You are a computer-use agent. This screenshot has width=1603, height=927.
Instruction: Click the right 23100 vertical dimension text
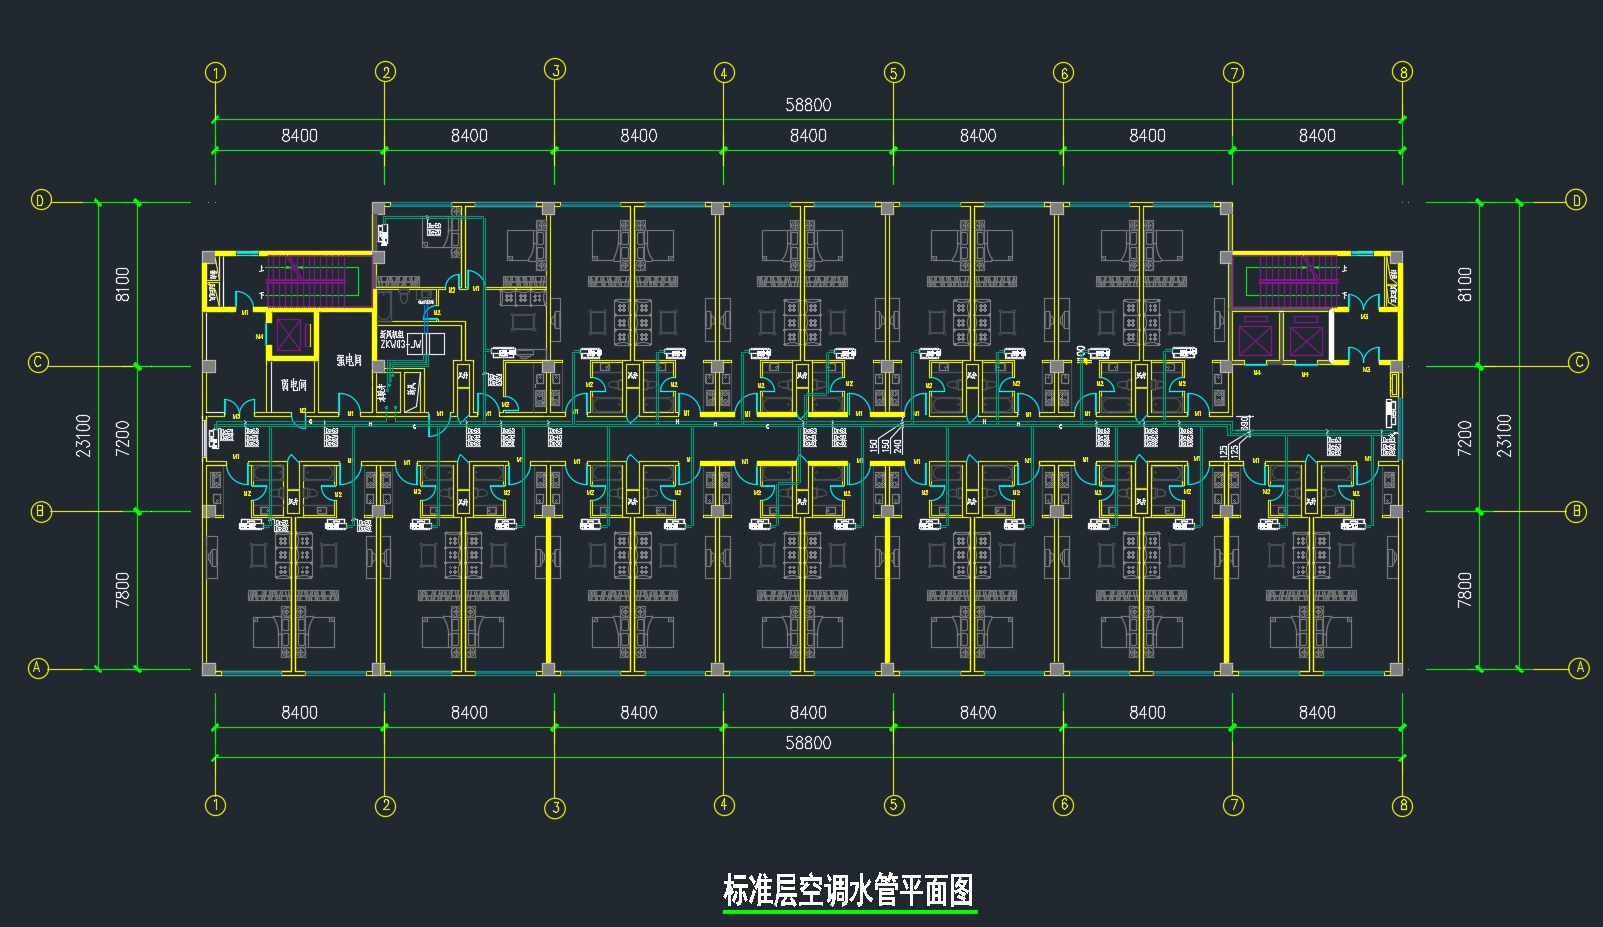click(1504, 436)
